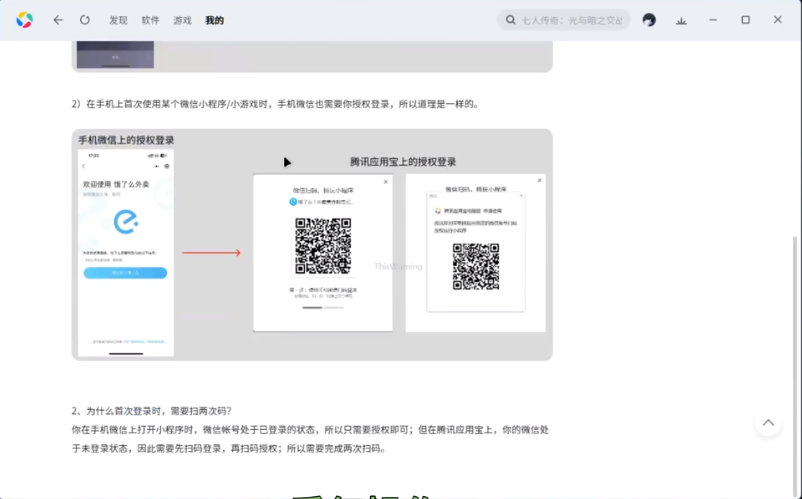
Task: Maximize the app window
Action: click(x=745, y=20)
